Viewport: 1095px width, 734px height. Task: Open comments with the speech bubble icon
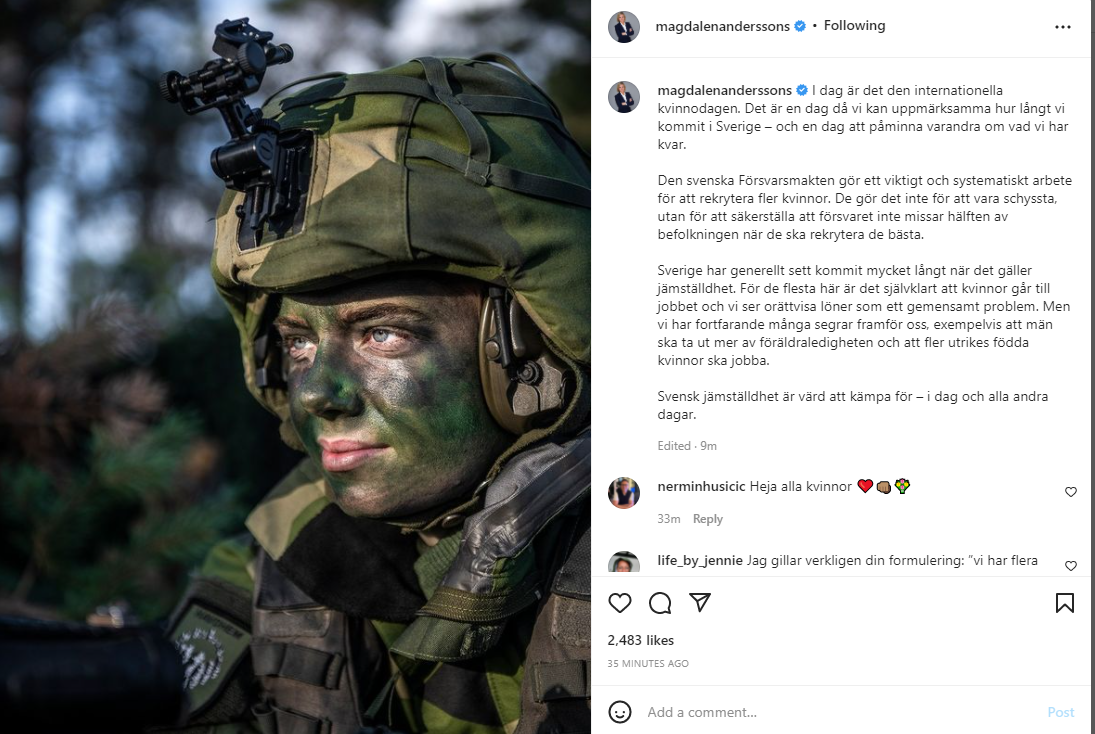coord(660,603)
